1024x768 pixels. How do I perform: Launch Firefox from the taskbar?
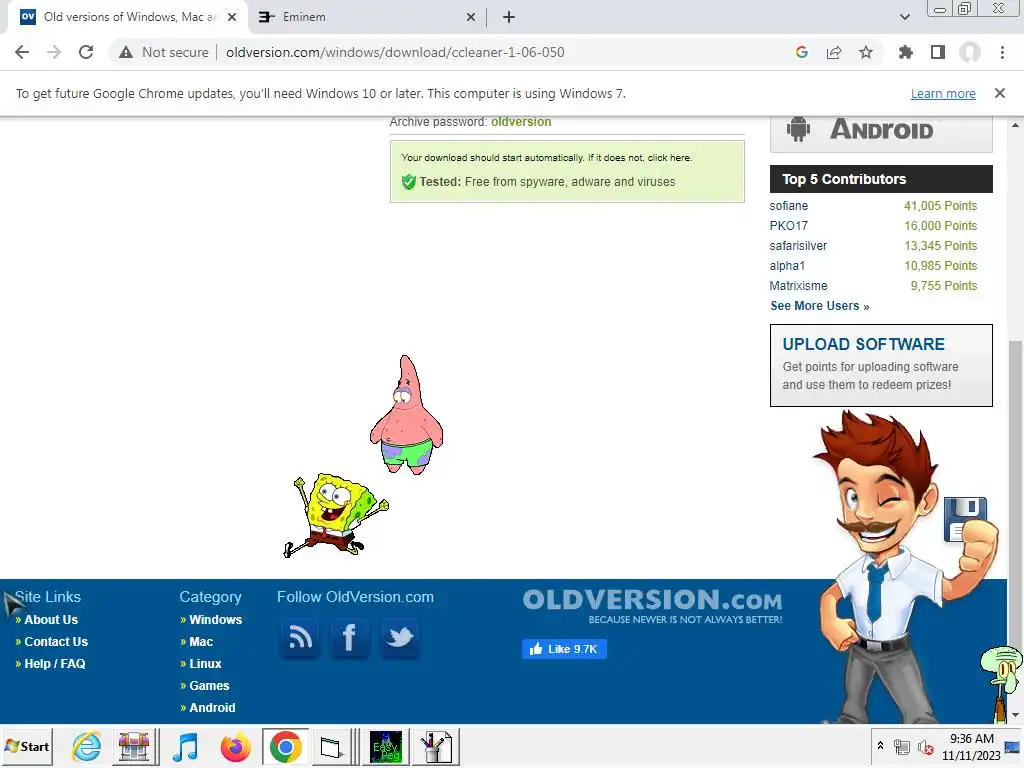coord(236,746)
